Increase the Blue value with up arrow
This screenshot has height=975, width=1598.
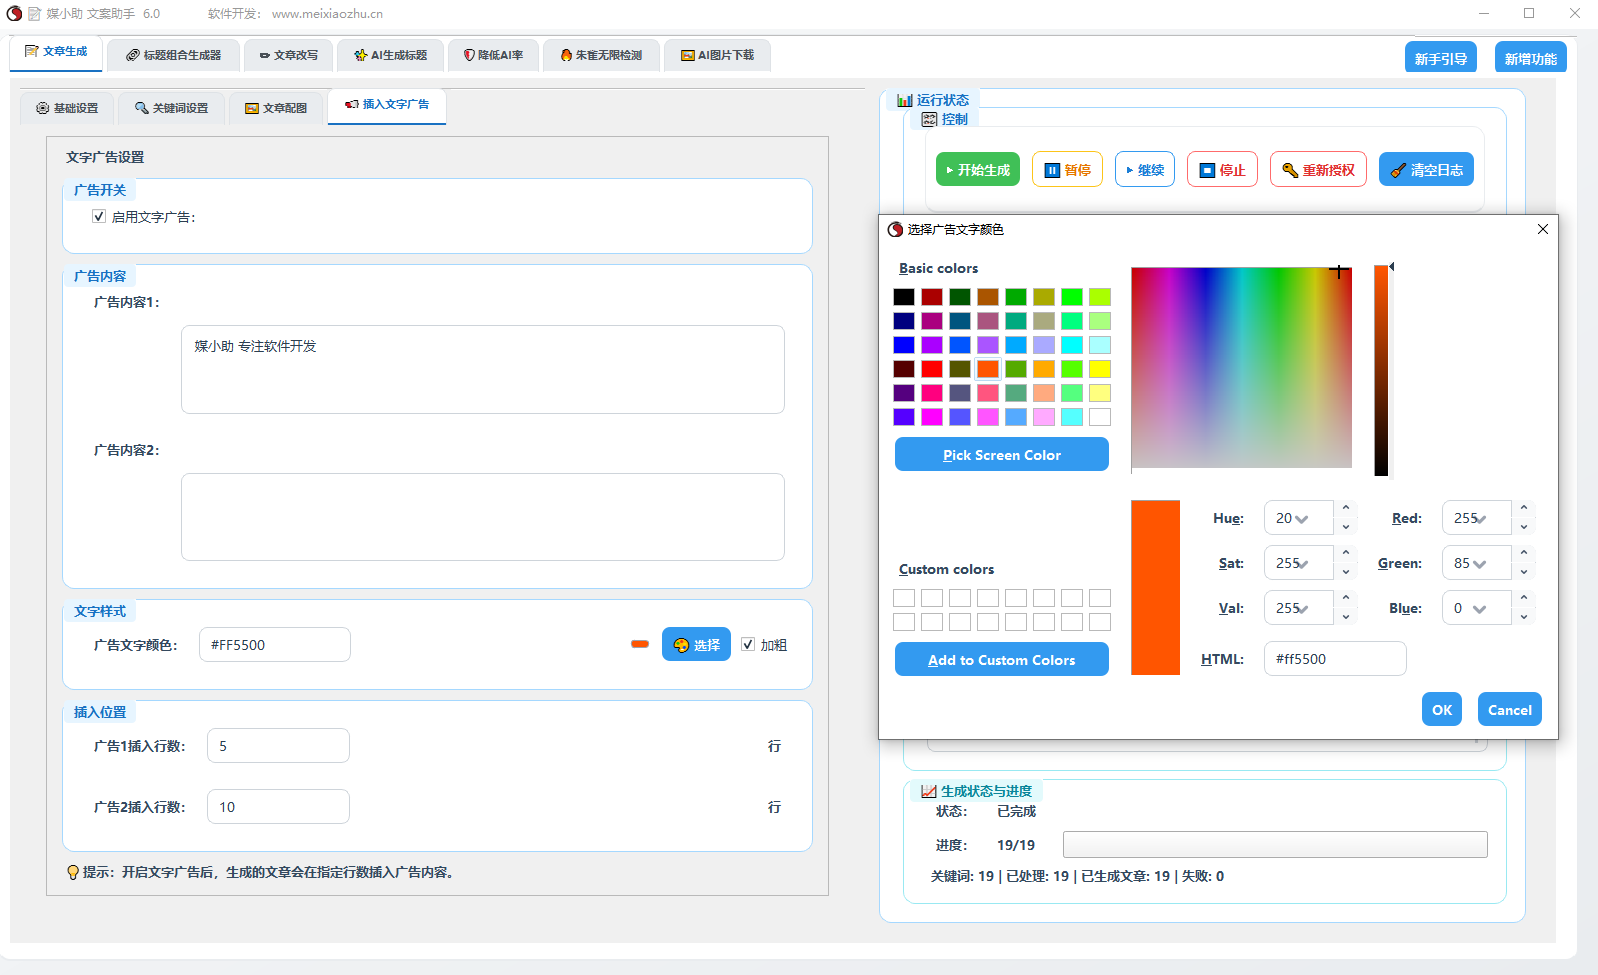point(1524,598)
